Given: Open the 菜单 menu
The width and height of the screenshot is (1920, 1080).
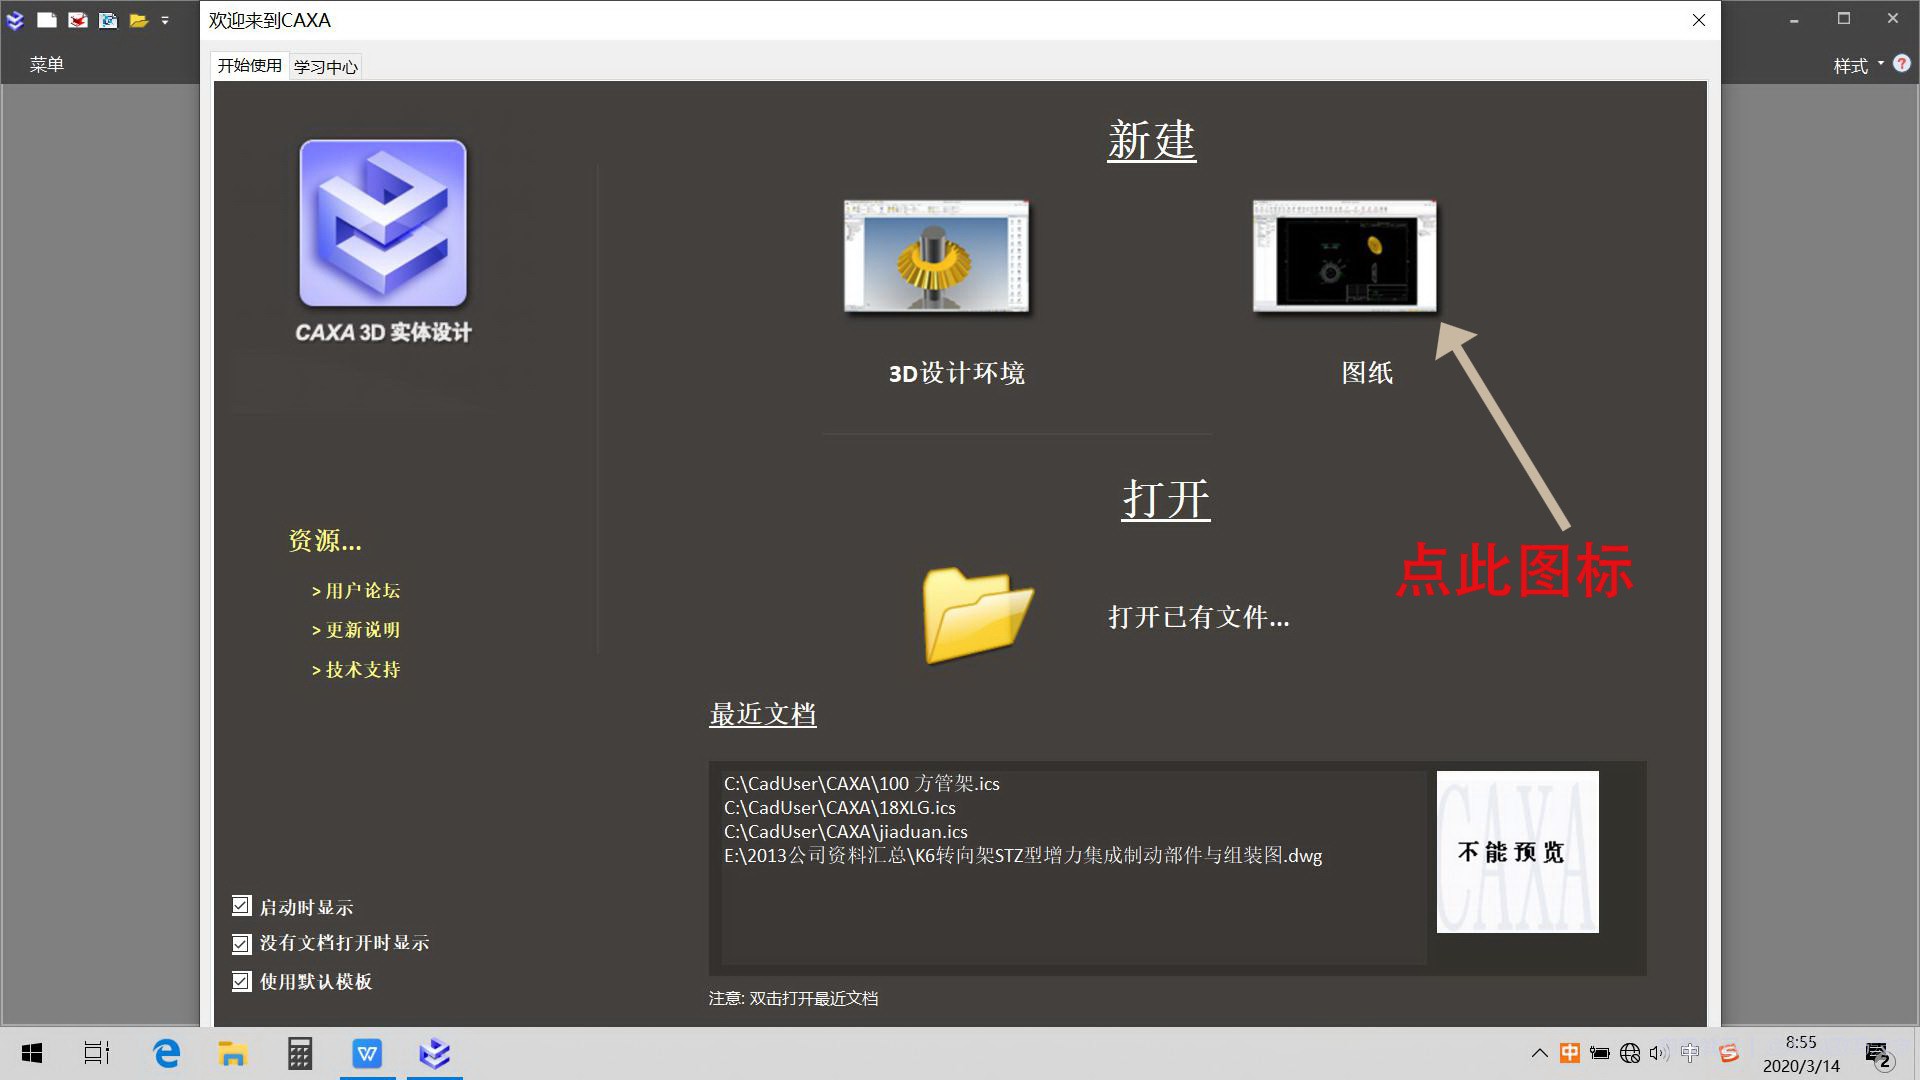Looking at the screenshot, I should tap(46, 65).
